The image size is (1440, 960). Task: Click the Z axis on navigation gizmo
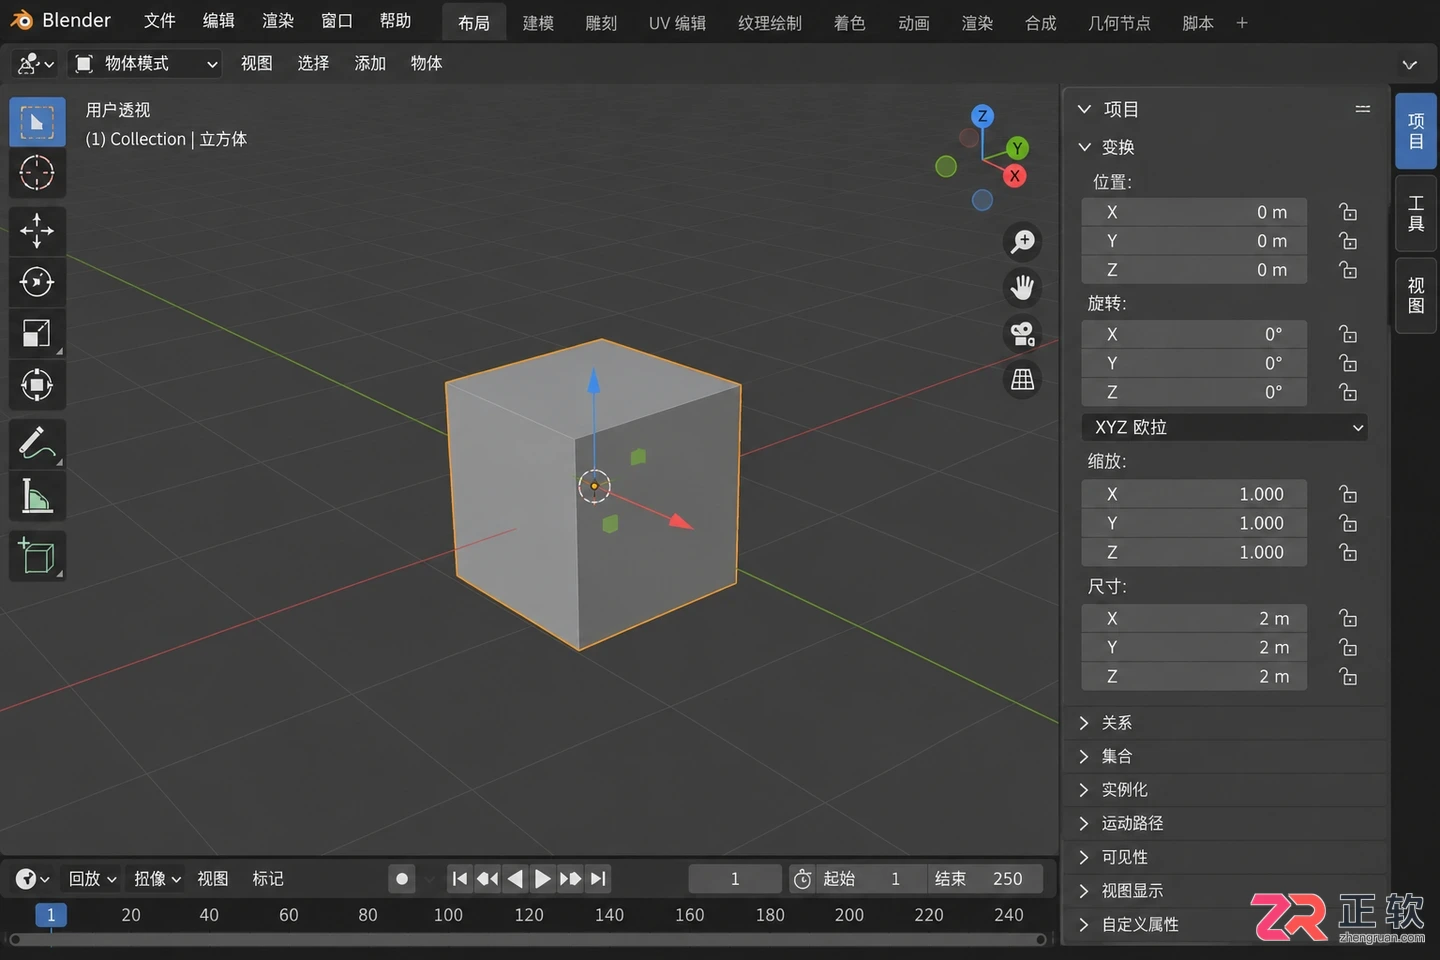pos(983,116)
